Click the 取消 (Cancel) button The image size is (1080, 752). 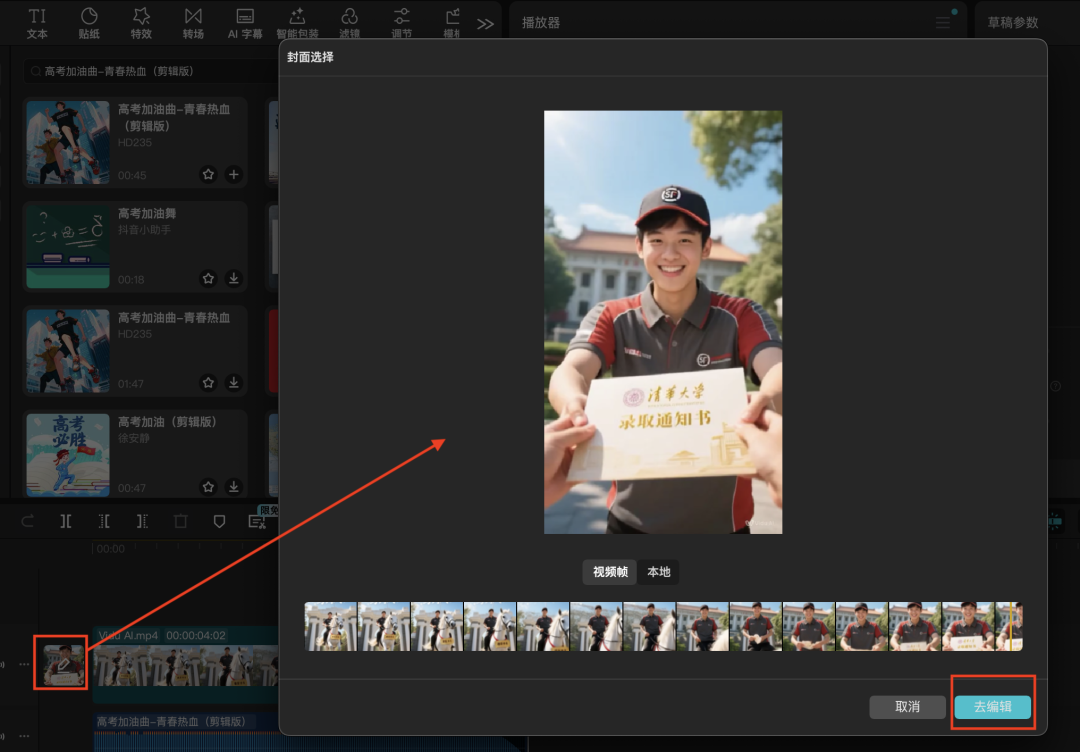907,707
